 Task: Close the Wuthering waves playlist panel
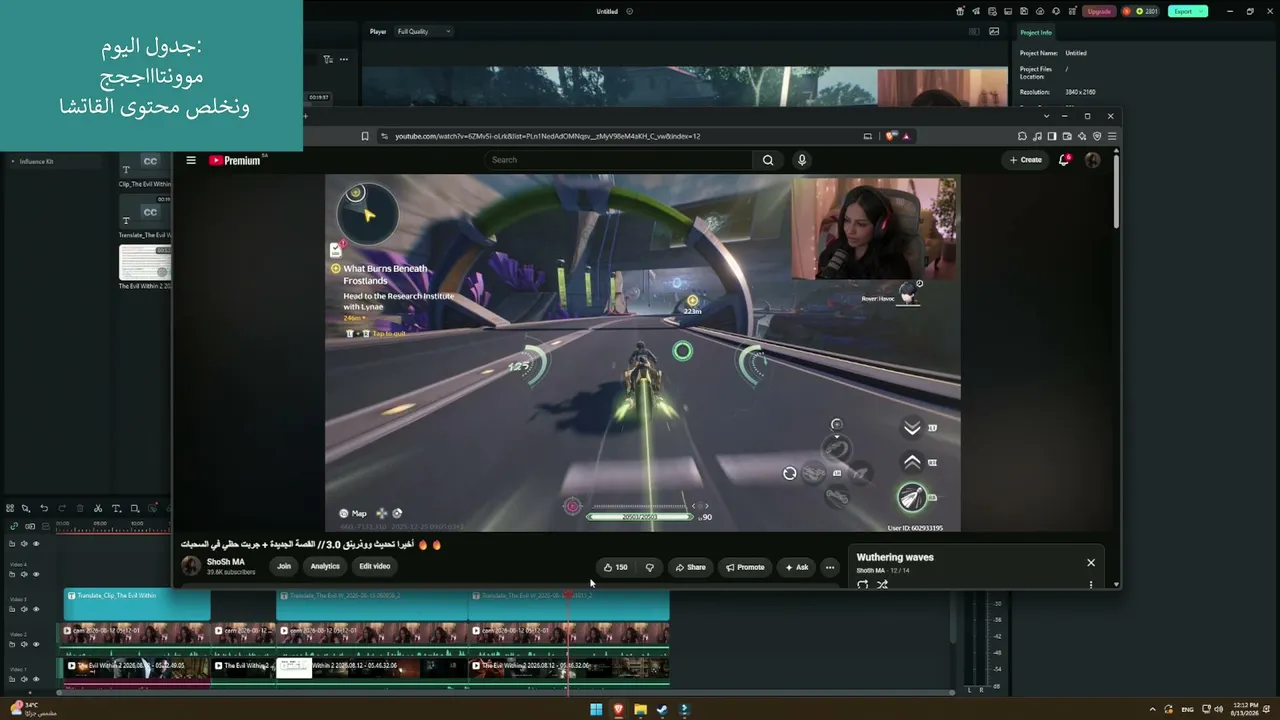[x=1091, y=562]
